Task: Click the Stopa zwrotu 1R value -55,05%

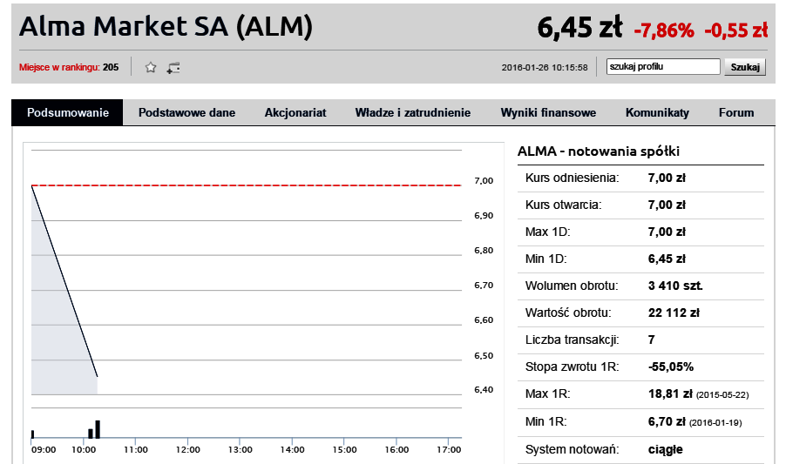Action: click(671, 367)
